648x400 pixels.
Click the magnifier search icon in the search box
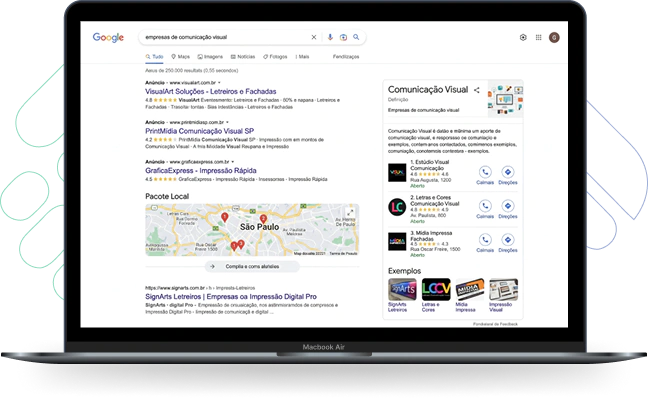356,37
